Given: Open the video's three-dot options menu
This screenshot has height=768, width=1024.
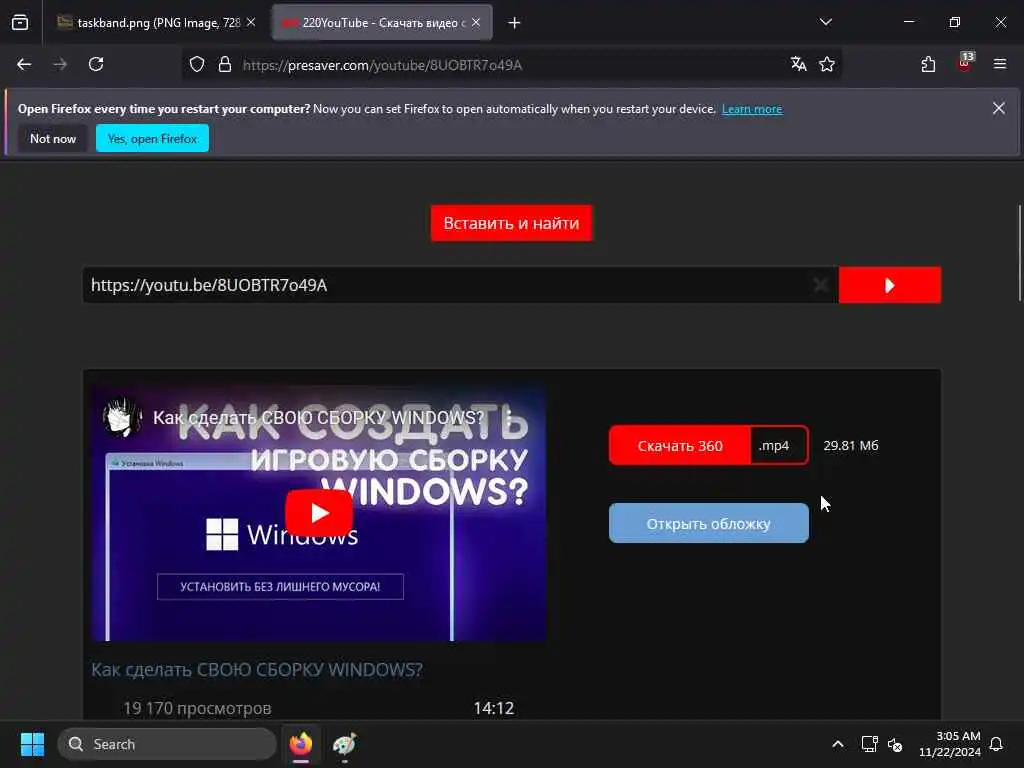Looking at the screenshot, I should click(509, 417).
